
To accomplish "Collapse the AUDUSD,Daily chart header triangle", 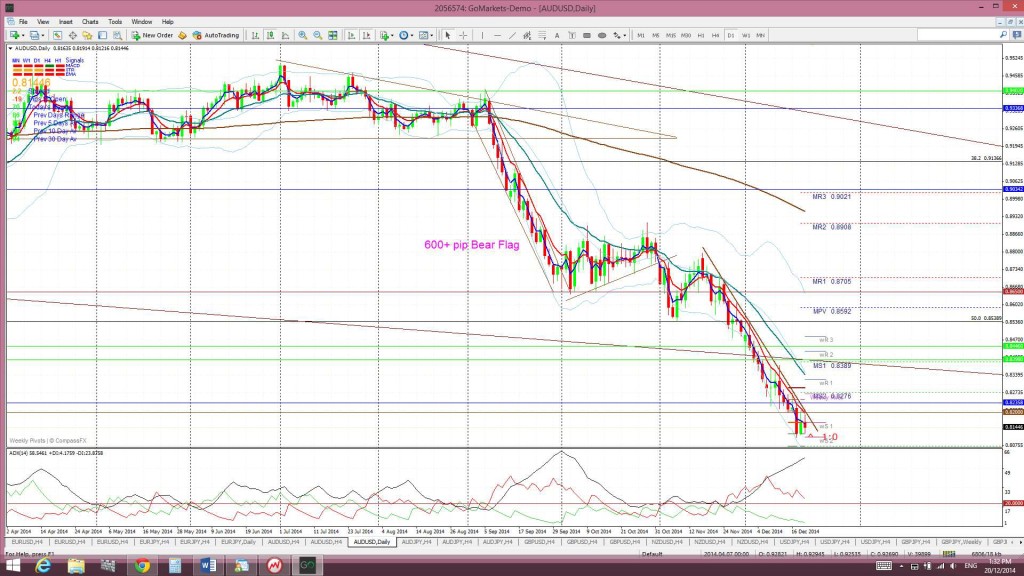I will pyautogui.click(x=10, y=48).
